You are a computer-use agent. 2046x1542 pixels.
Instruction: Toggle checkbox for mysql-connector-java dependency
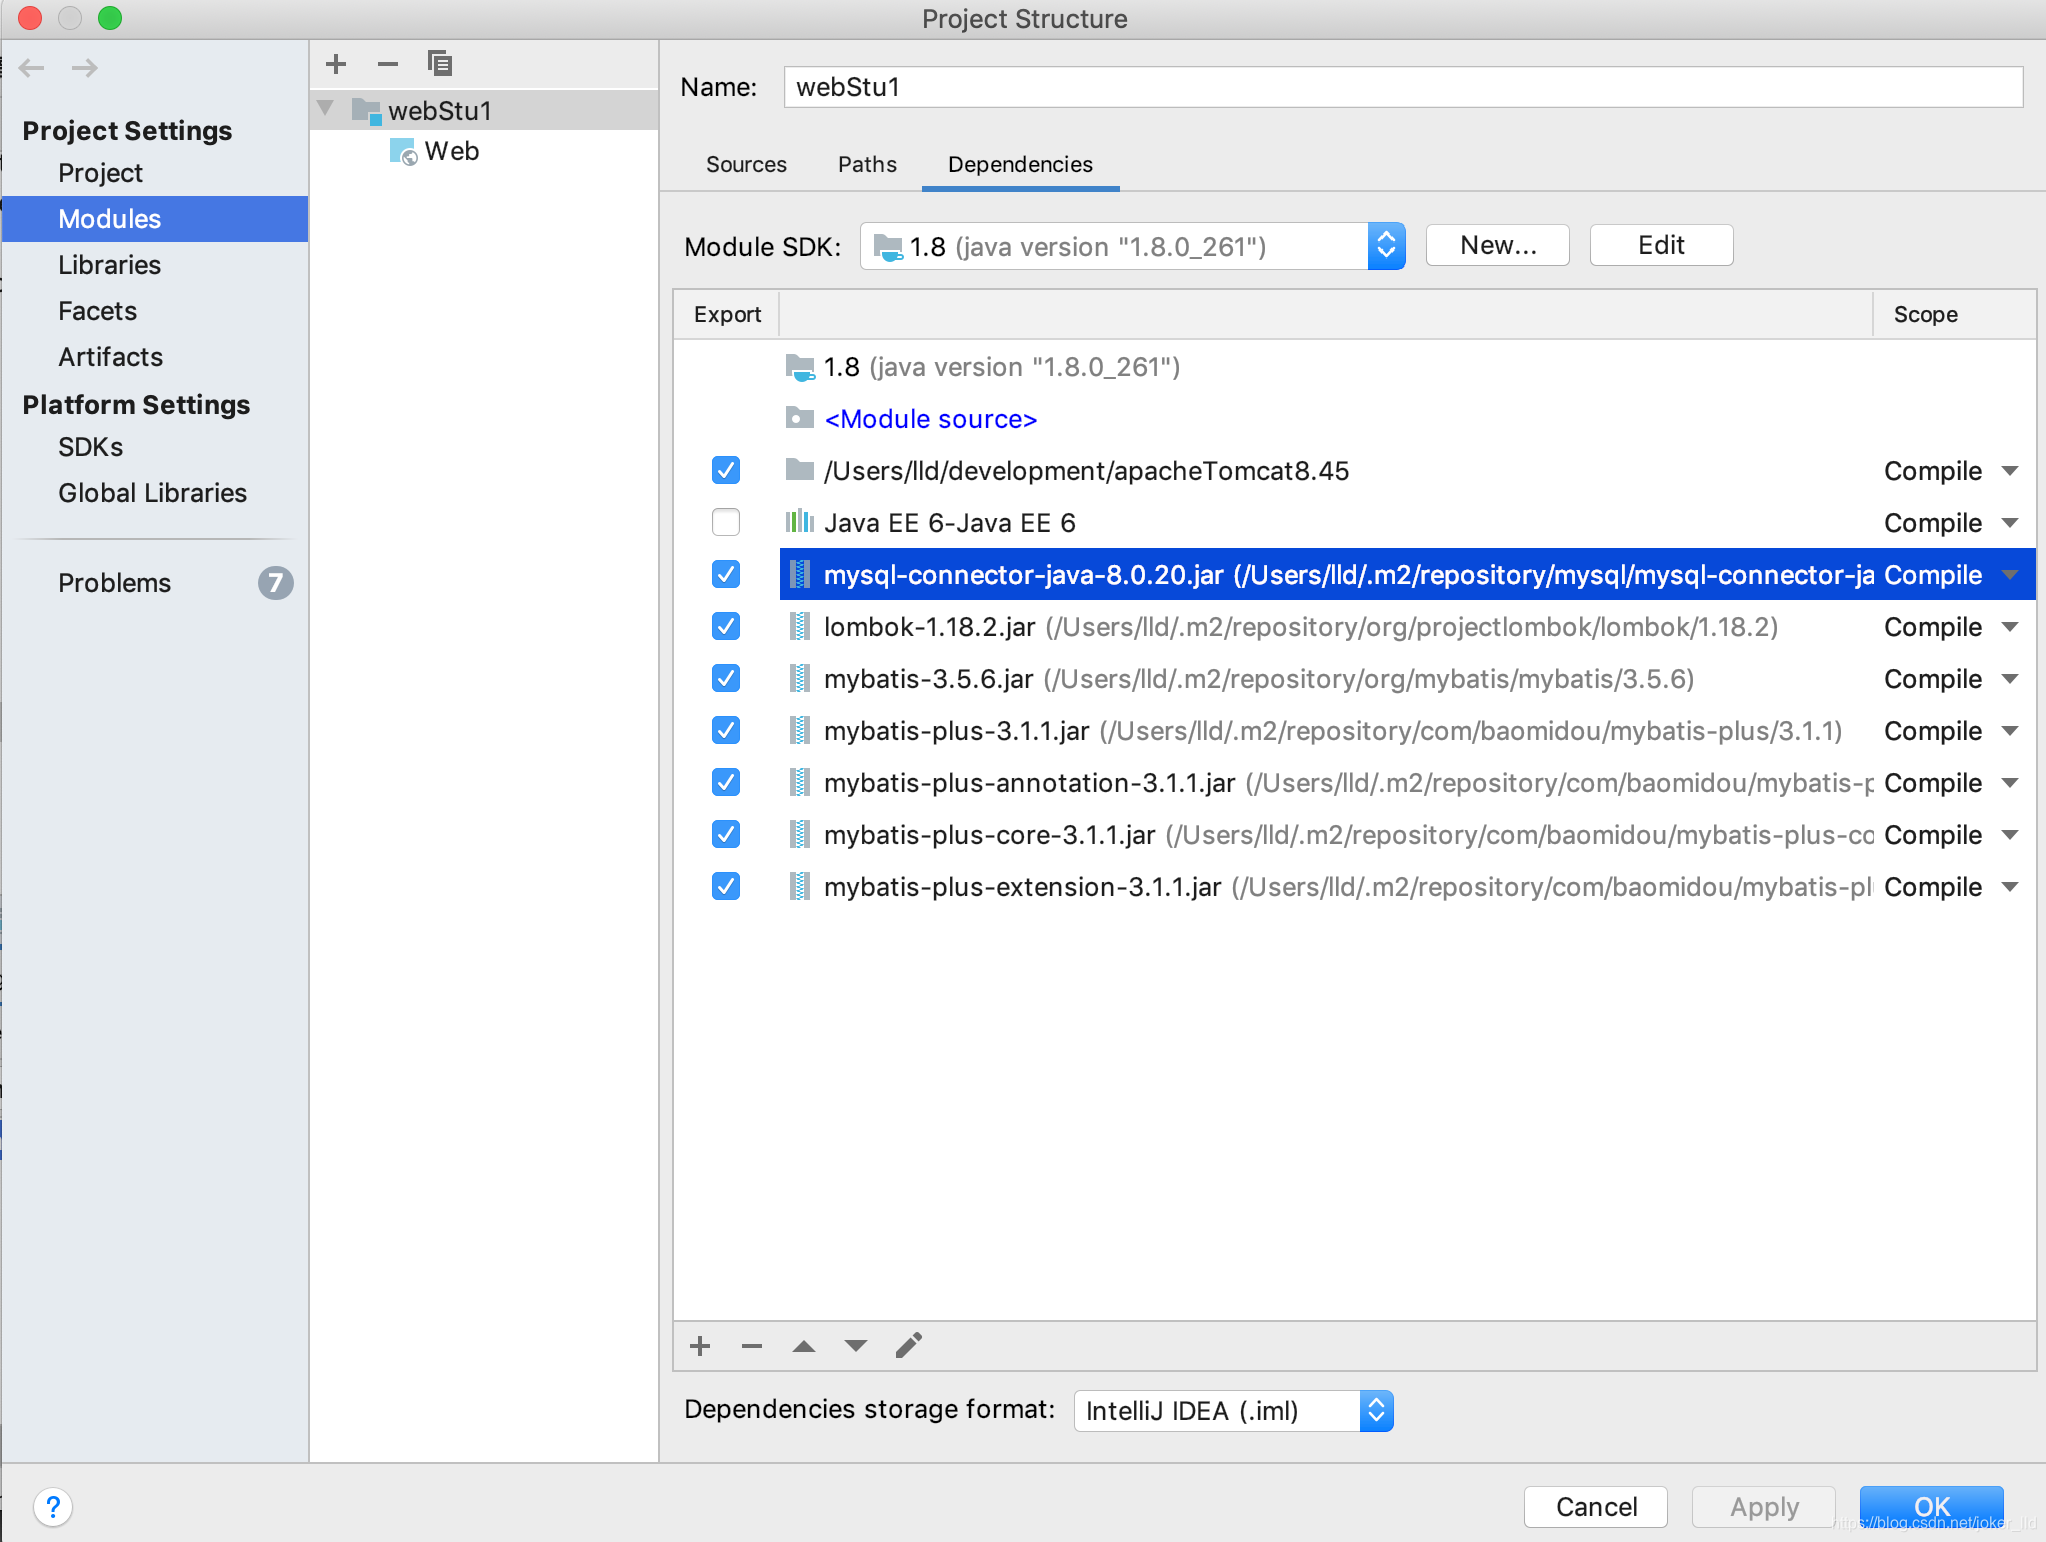click(726, 573)
